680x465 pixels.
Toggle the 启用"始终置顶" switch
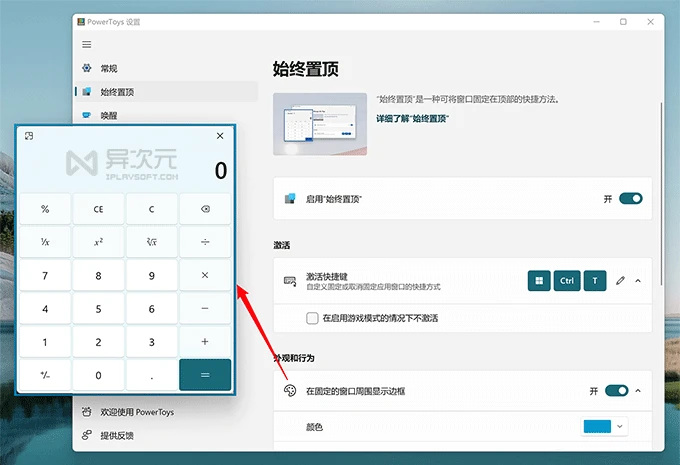tap(631, 199)
